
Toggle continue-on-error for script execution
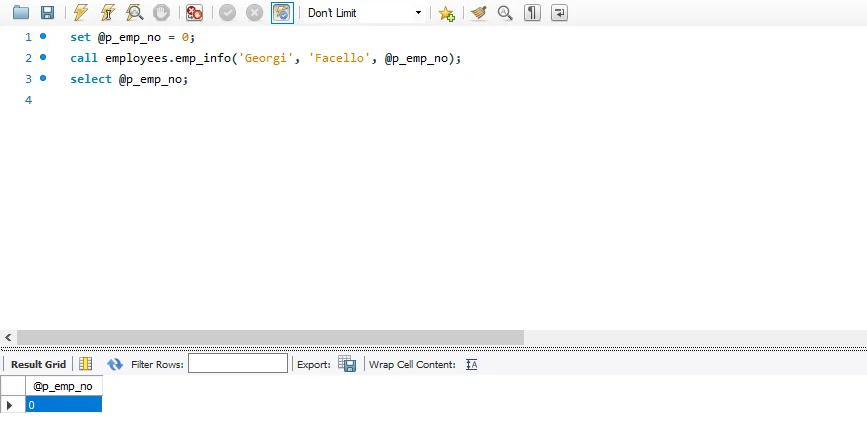coord(194,13)
